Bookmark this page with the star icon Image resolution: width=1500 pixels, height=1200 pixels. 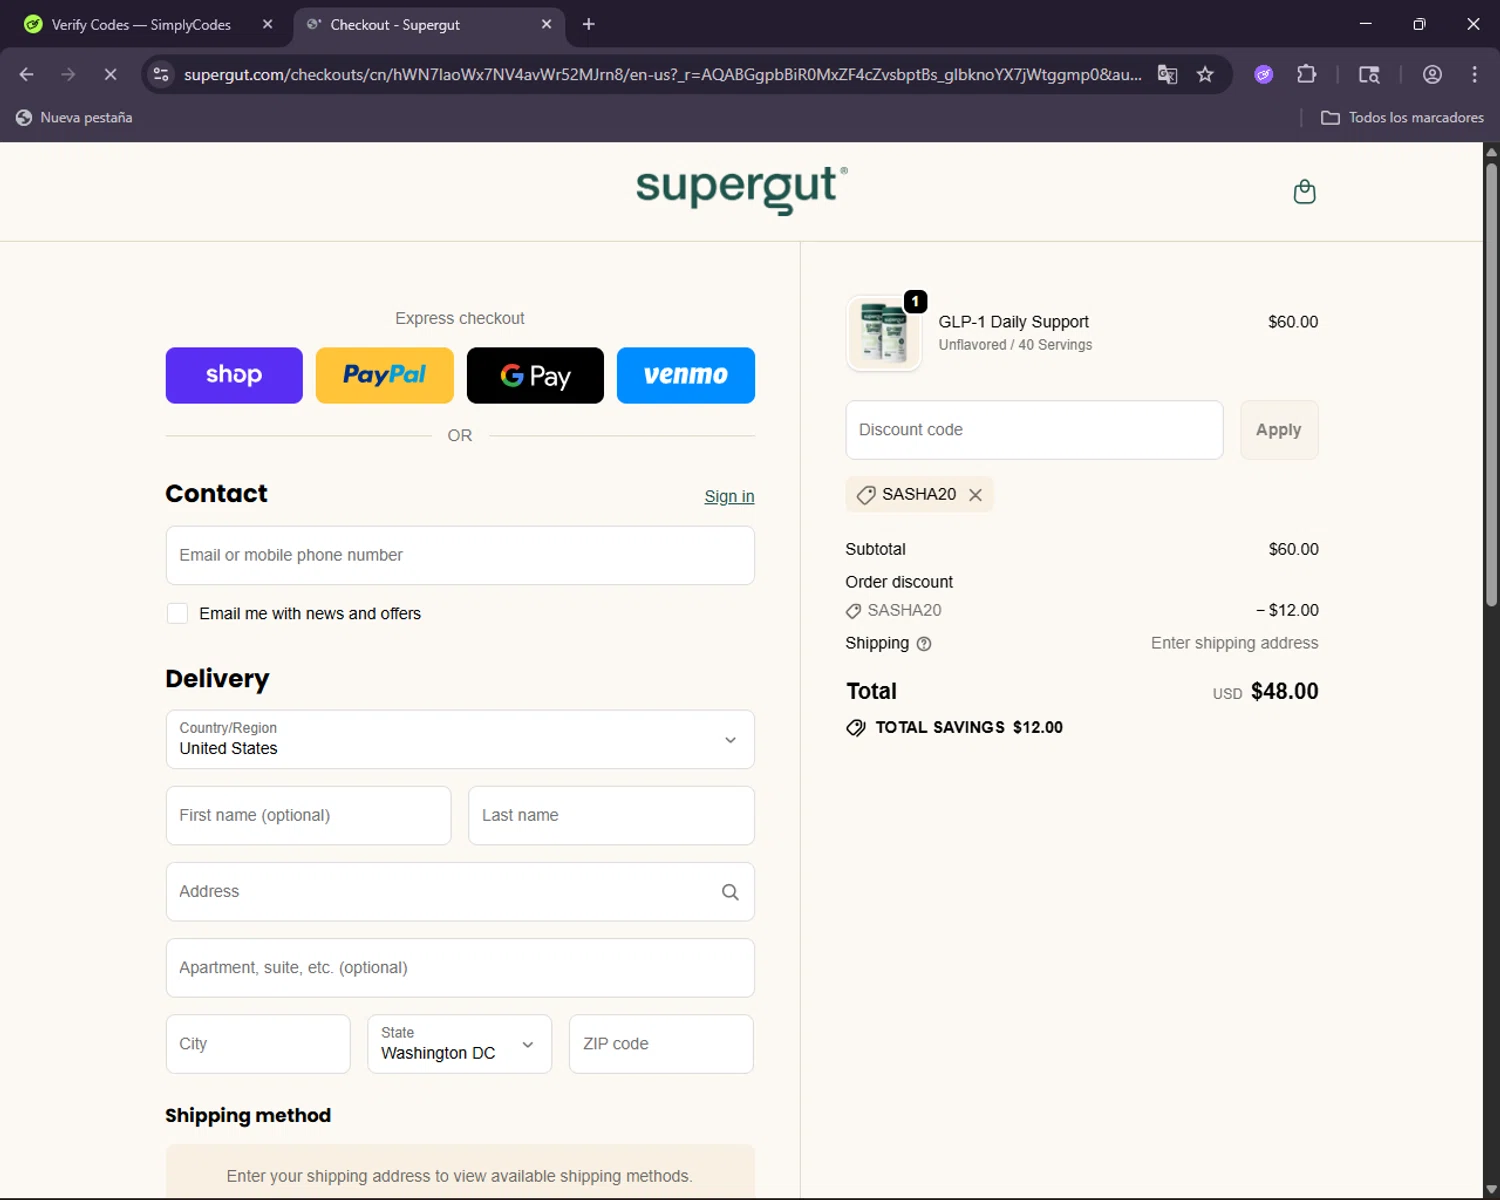pos(1205,74)
